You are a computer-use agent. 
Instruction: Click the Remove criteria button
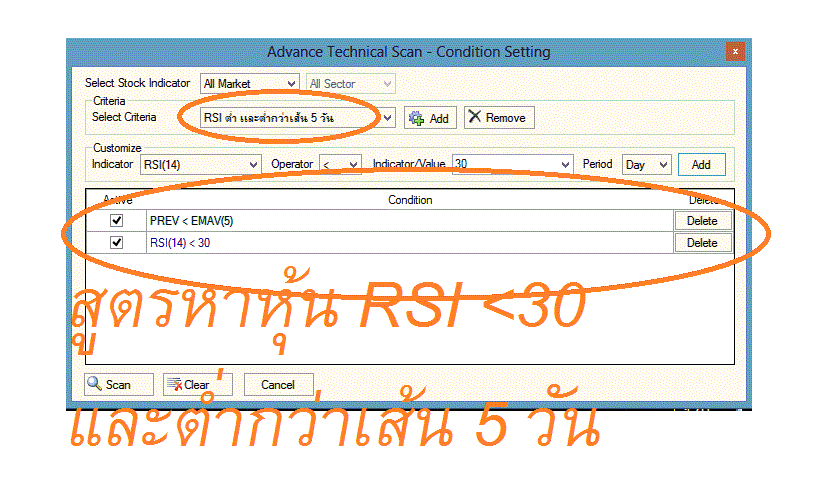click(499, 117)
